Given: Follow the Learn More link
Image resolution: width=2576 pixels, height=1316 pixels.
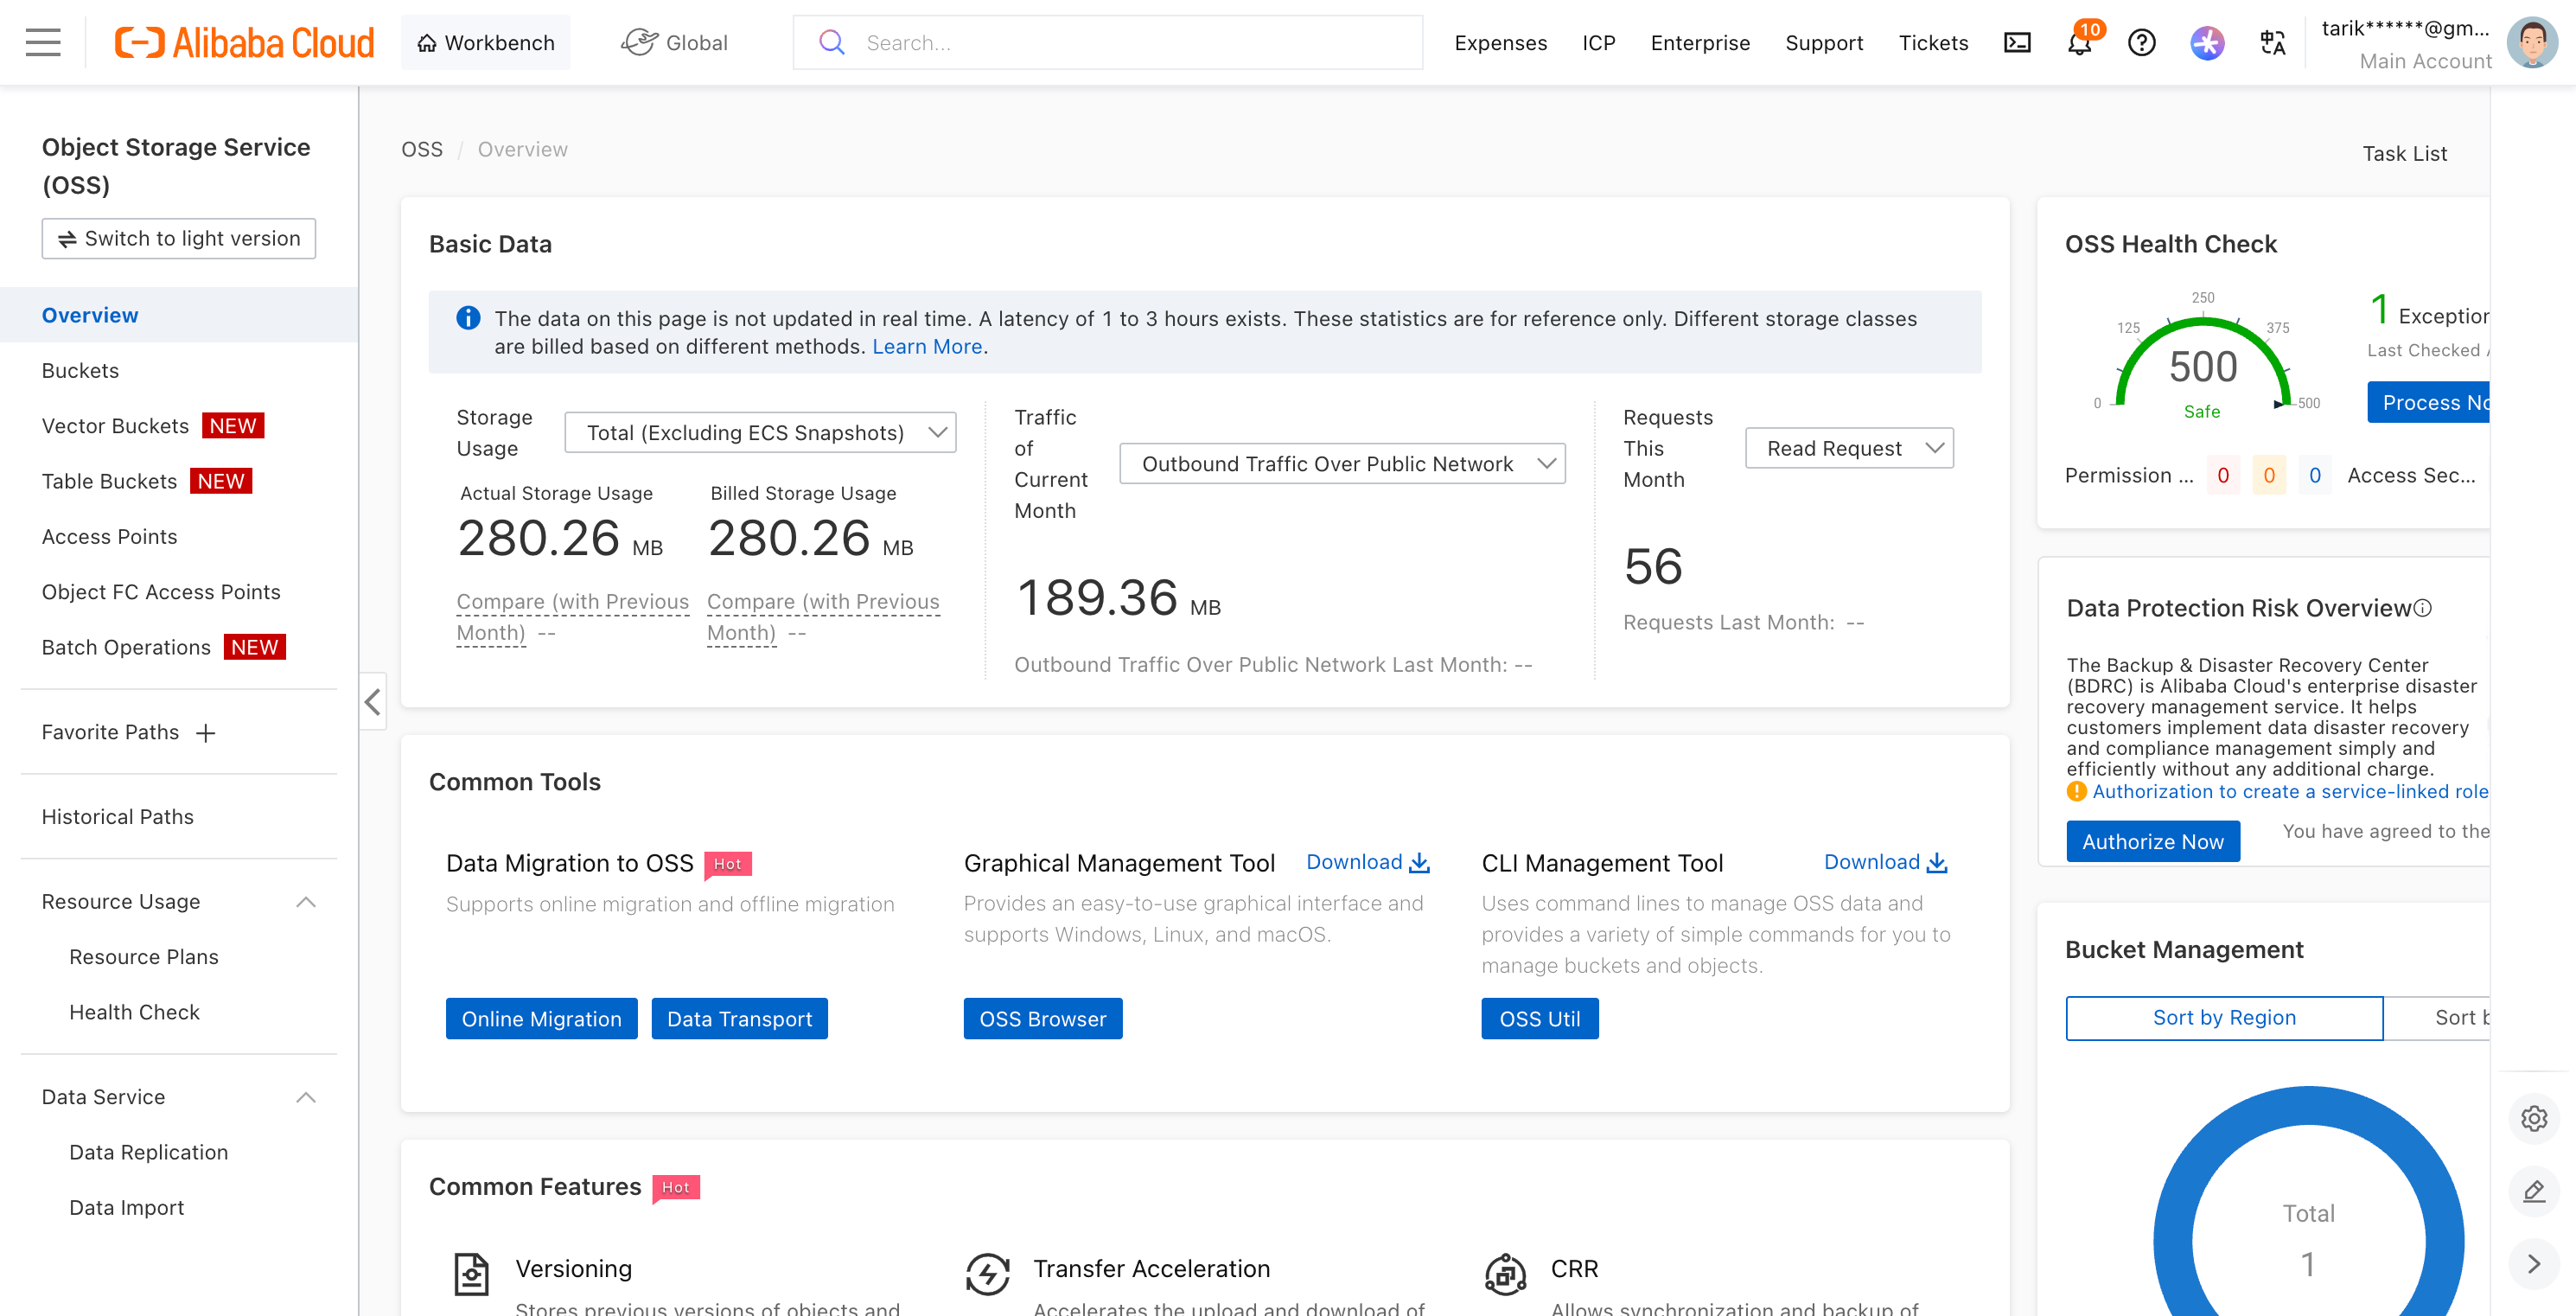Looking at the screenshot, I should click(x=927, y=346).
